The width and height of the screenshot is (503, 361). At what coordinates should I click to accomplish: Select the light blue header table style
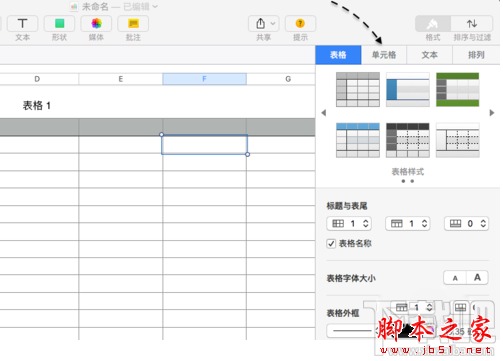358,140
